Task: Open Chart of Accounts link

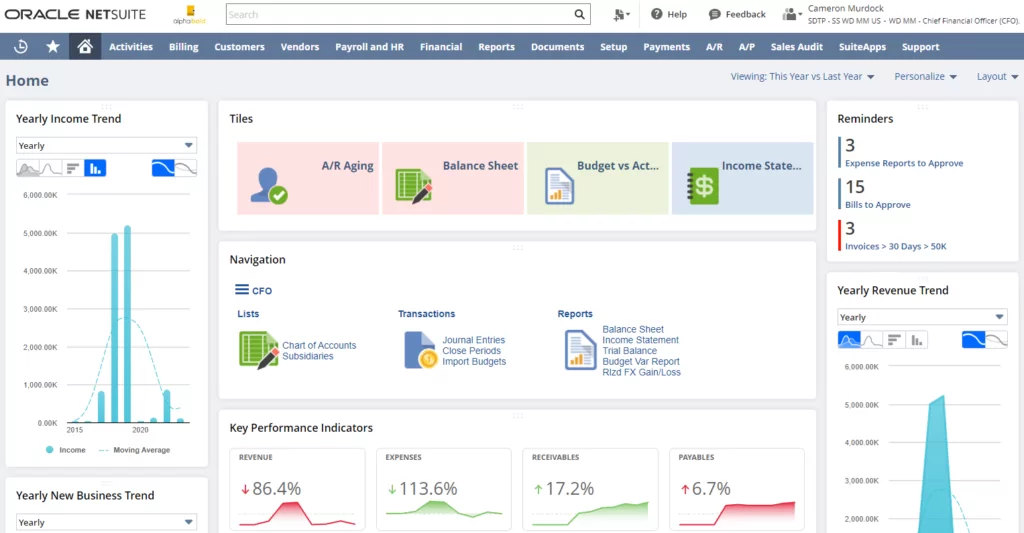Action: (x=319, y=345)
